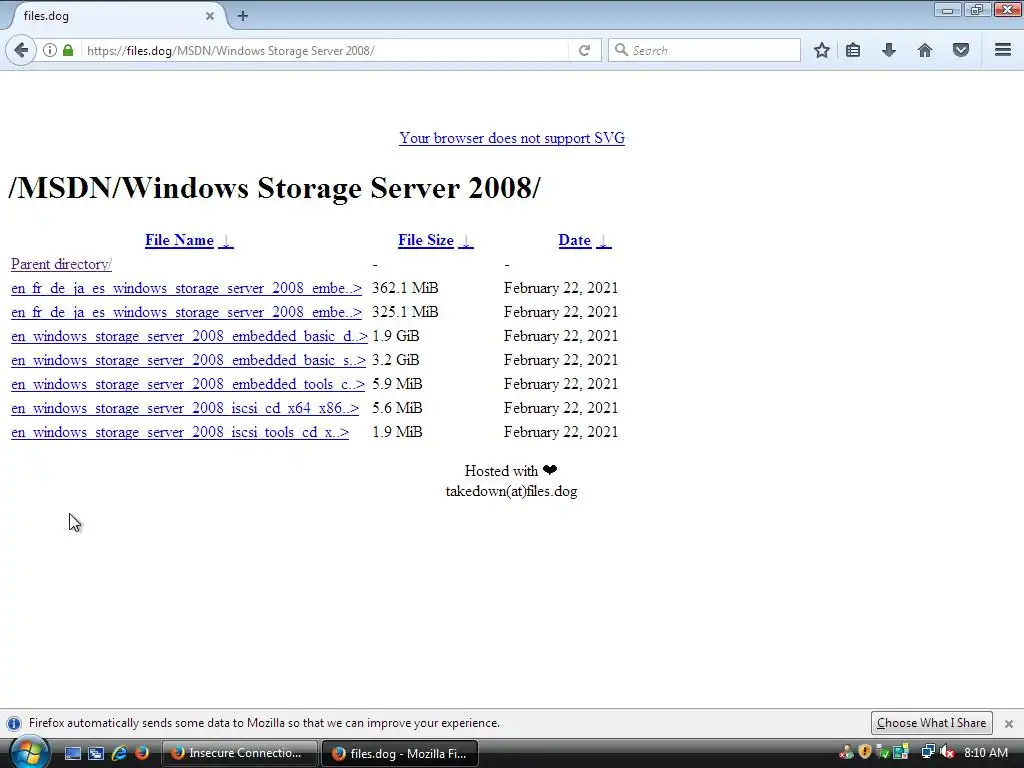
Task: Click Switch between windows quick launch icon
Action: click(x=96, y=753)
